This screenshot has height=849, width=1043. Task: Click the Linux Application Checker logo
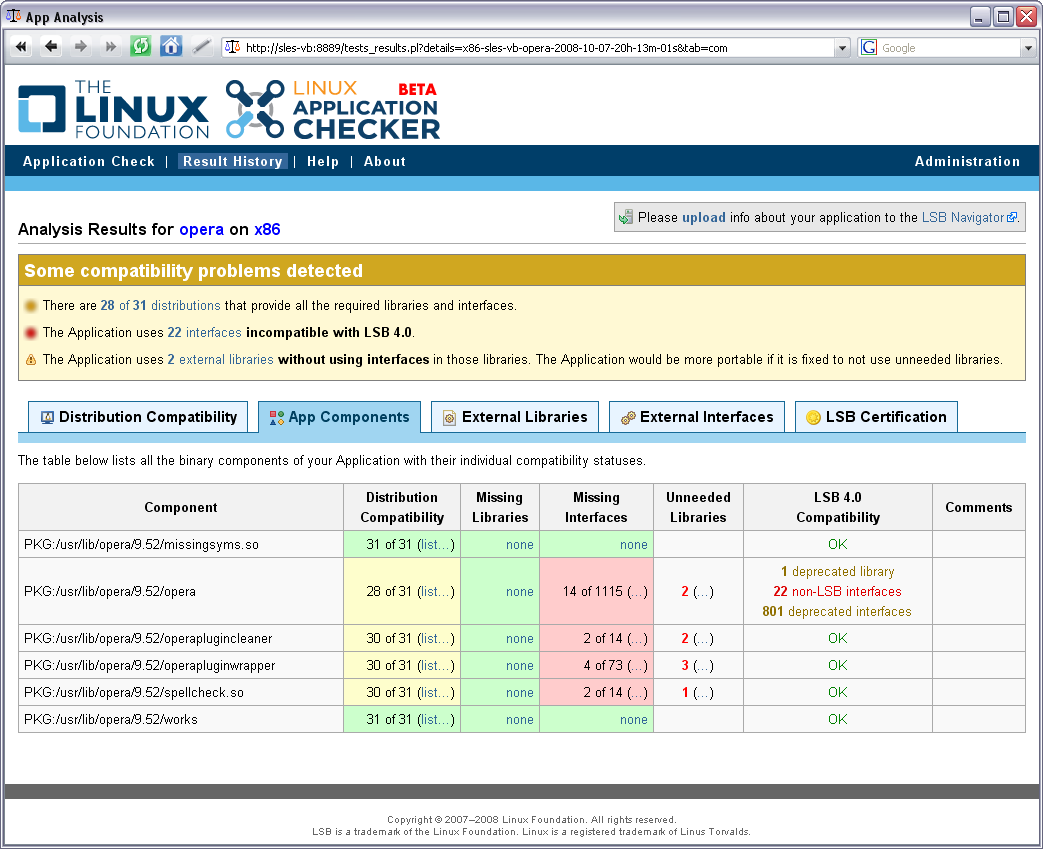pyautogui.click(x=333, y=109)
